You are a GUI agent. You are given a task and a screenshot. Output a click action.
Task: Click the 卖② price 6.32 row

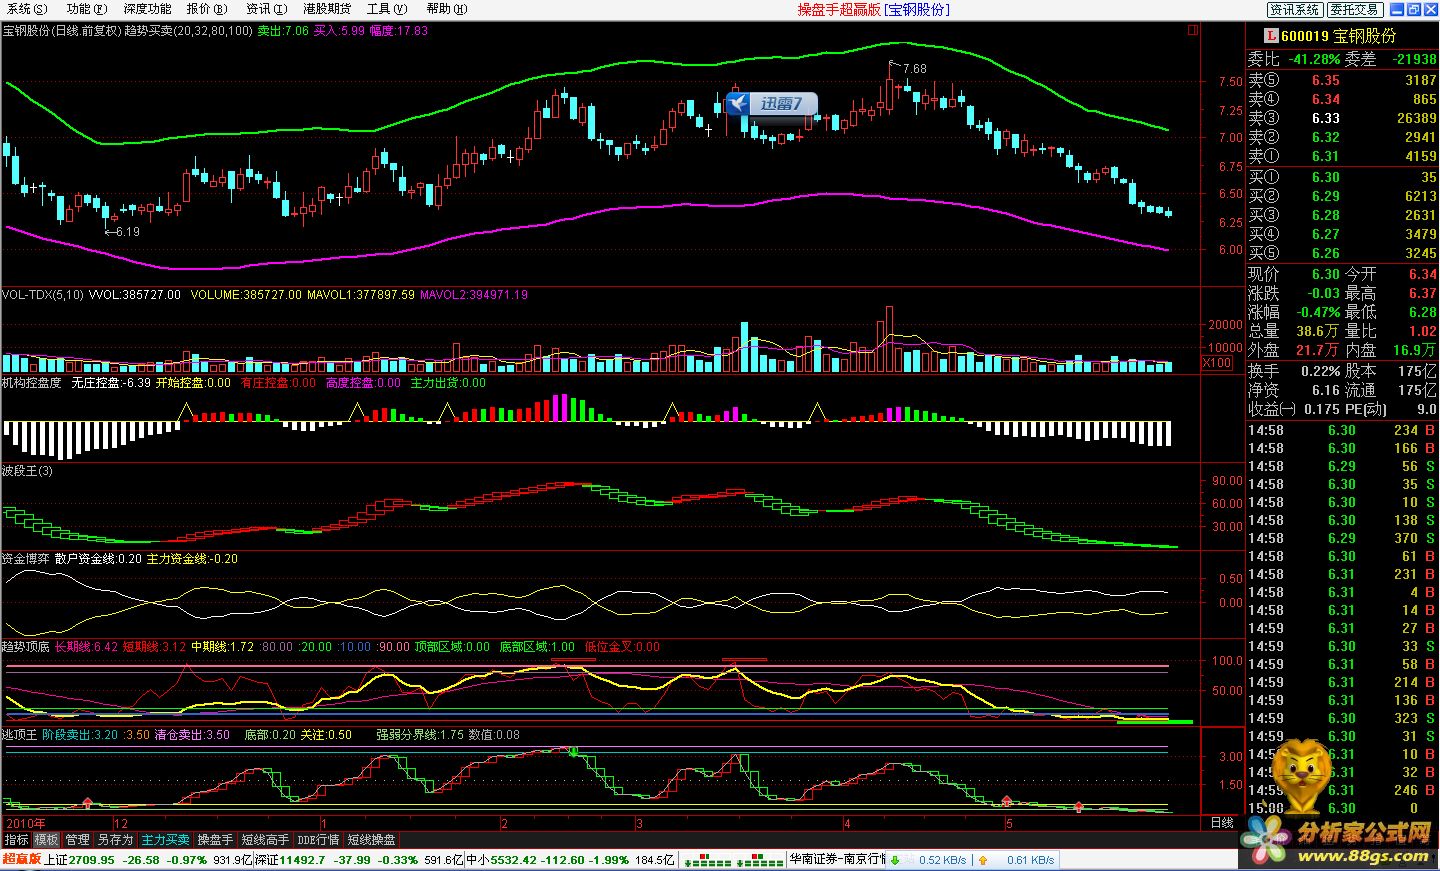(x=1342, y=137)
